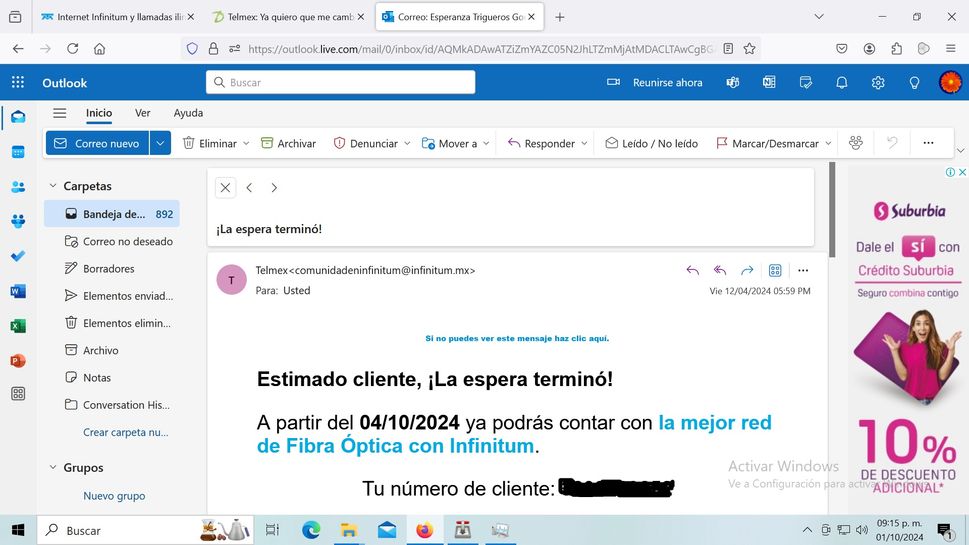Bookmark this page with star icon
The width and height of the screenshot is (969, 545).
pyautogui.click(x=750, y=49)
